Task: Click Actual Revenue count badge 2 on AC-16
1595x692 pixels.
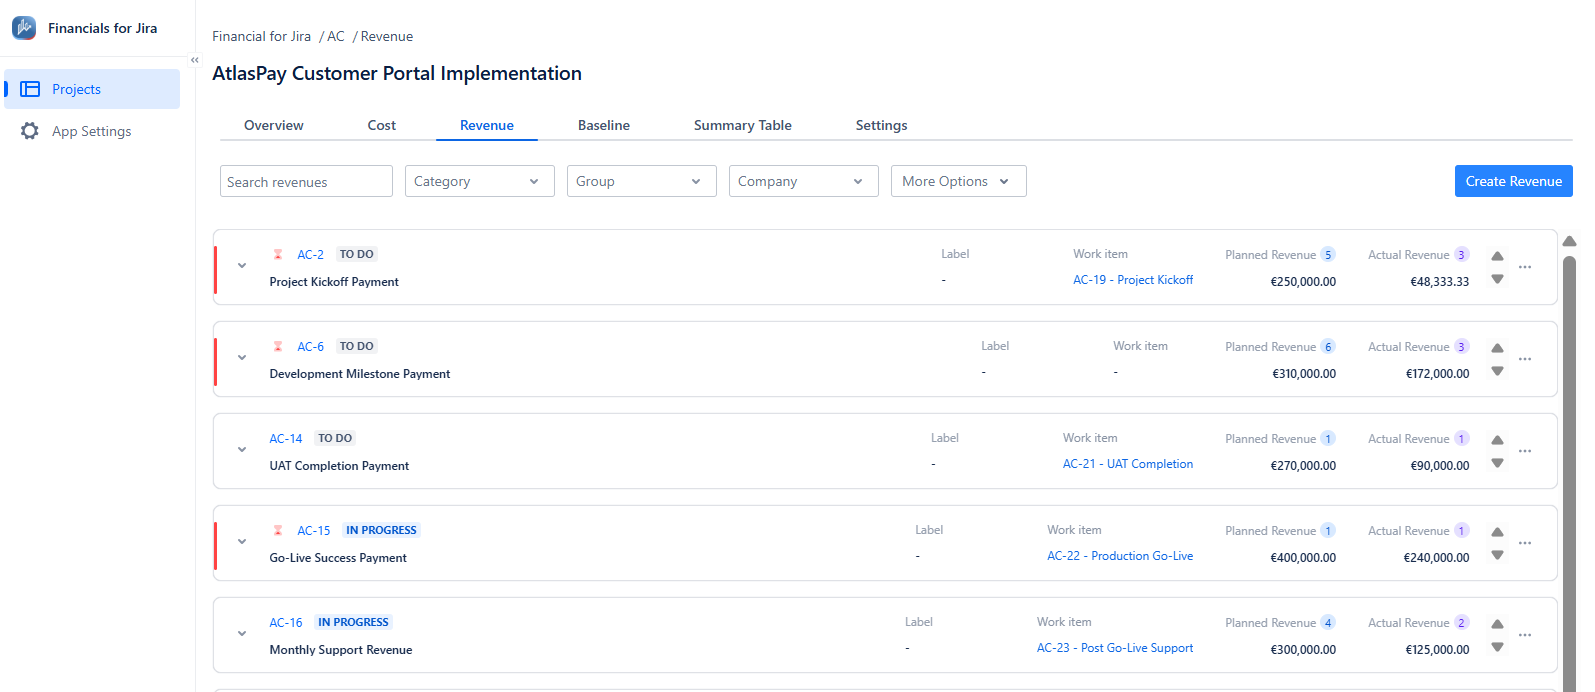Action: (x=1461, y=622)
